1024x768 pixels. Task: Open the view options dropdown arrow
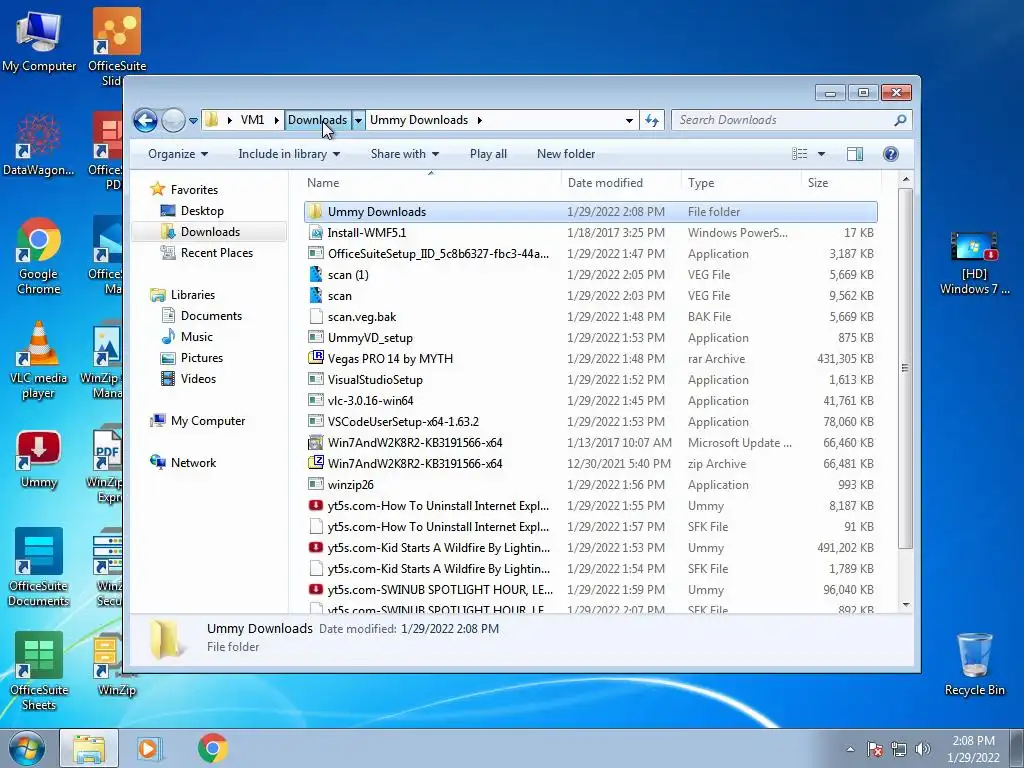(821, 154)
